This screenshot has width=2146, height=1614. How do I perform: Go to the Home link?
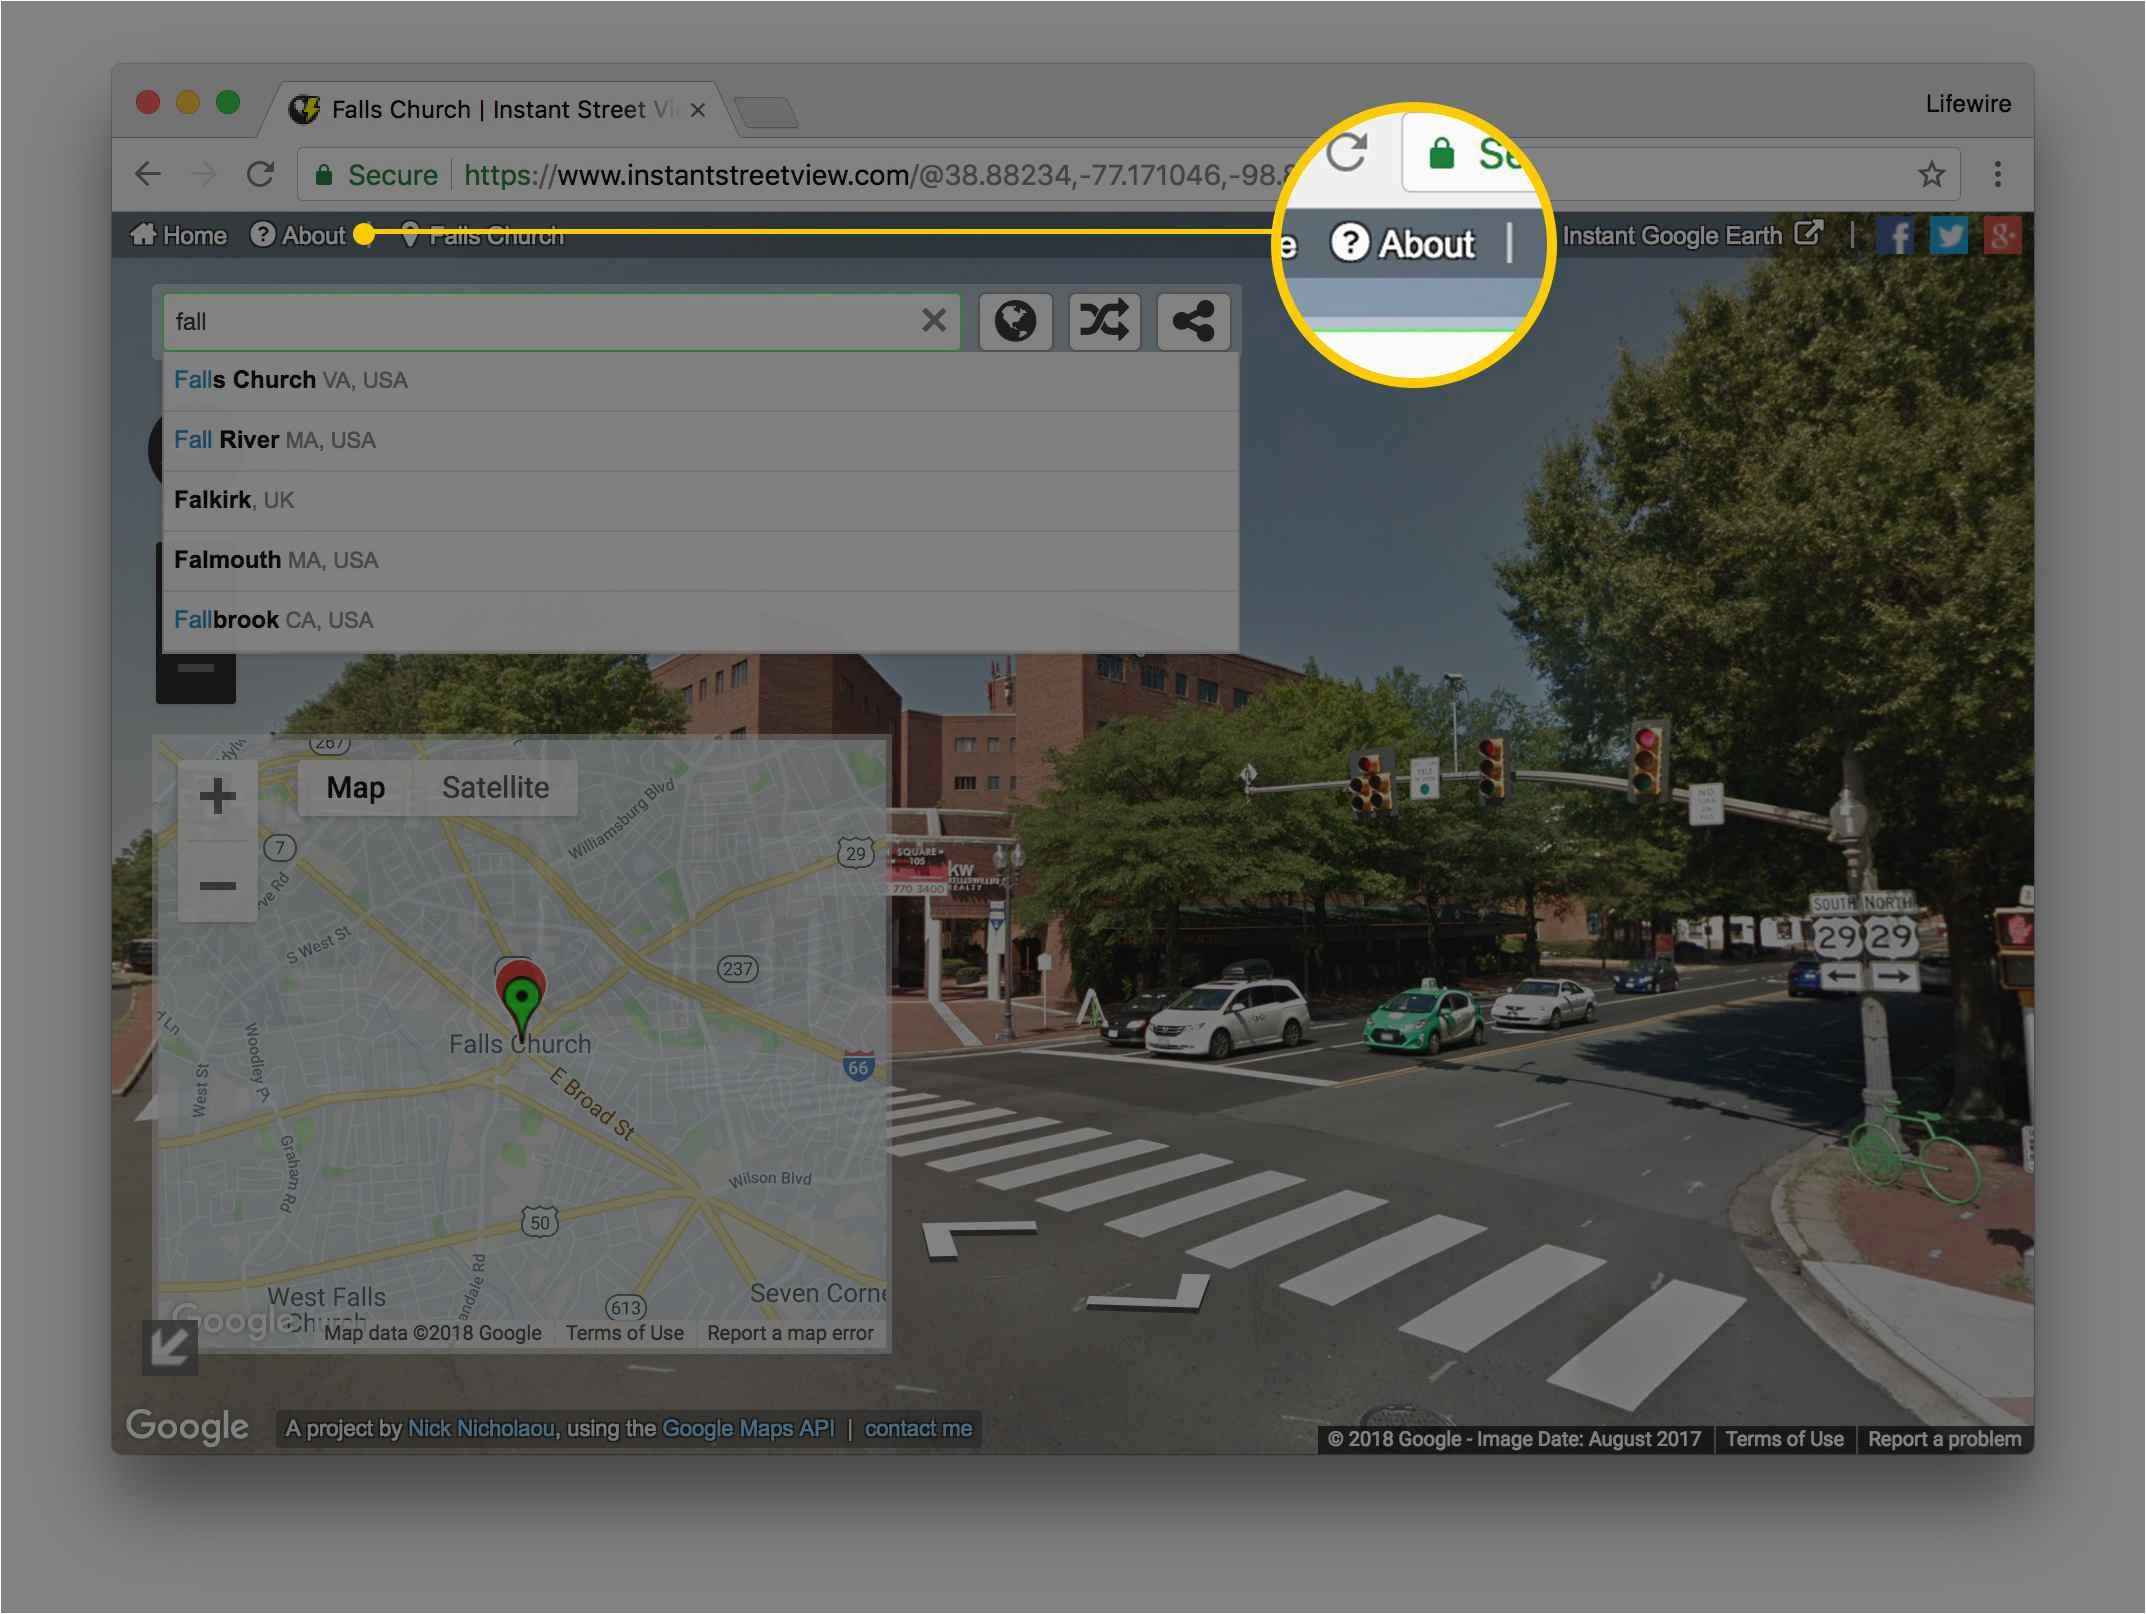[x=179, y=235]
